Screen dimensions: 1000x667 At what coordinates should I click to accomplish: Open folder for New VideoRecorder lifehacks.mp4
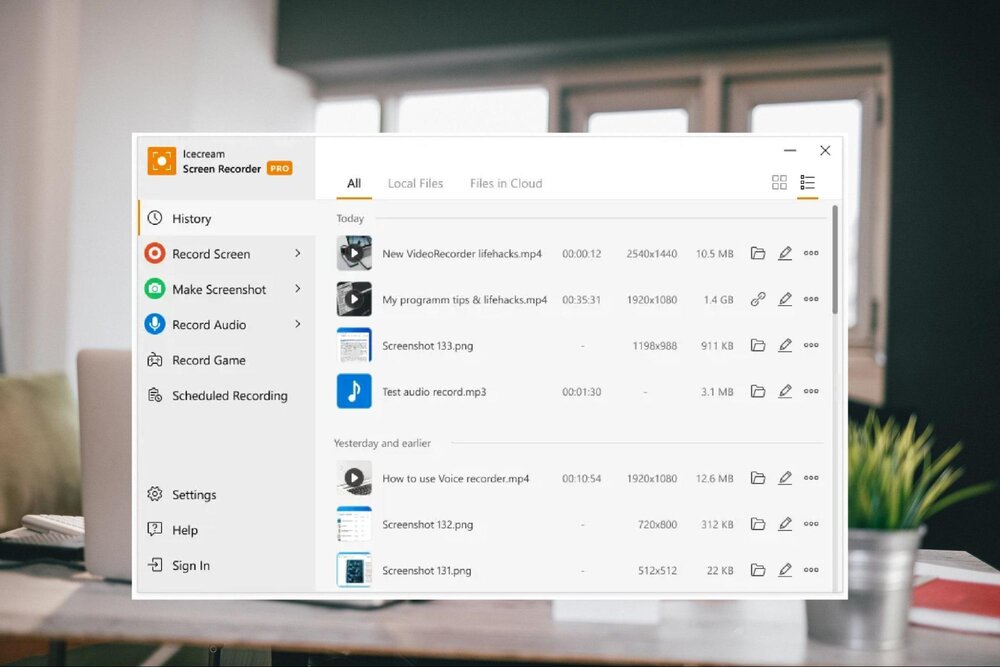point(758,254)
